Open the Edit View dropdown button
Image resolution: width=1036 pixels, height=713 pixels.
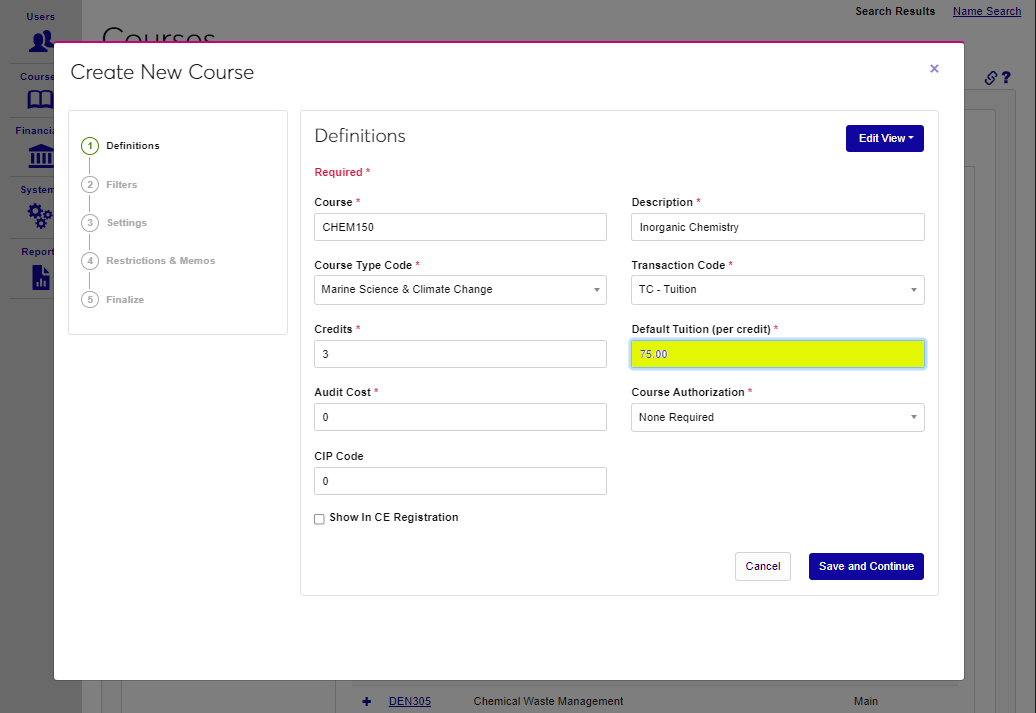[x=884, y=139]
